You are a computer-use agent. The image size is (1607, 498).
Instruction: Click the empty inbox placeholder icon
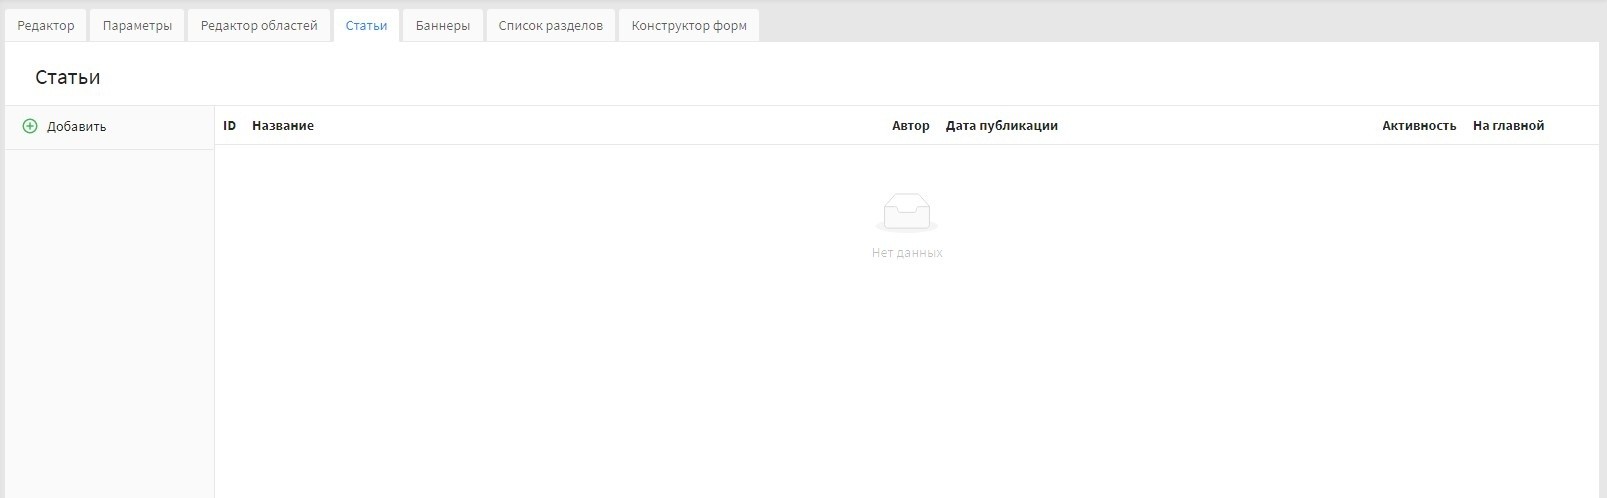click(906, 212)
